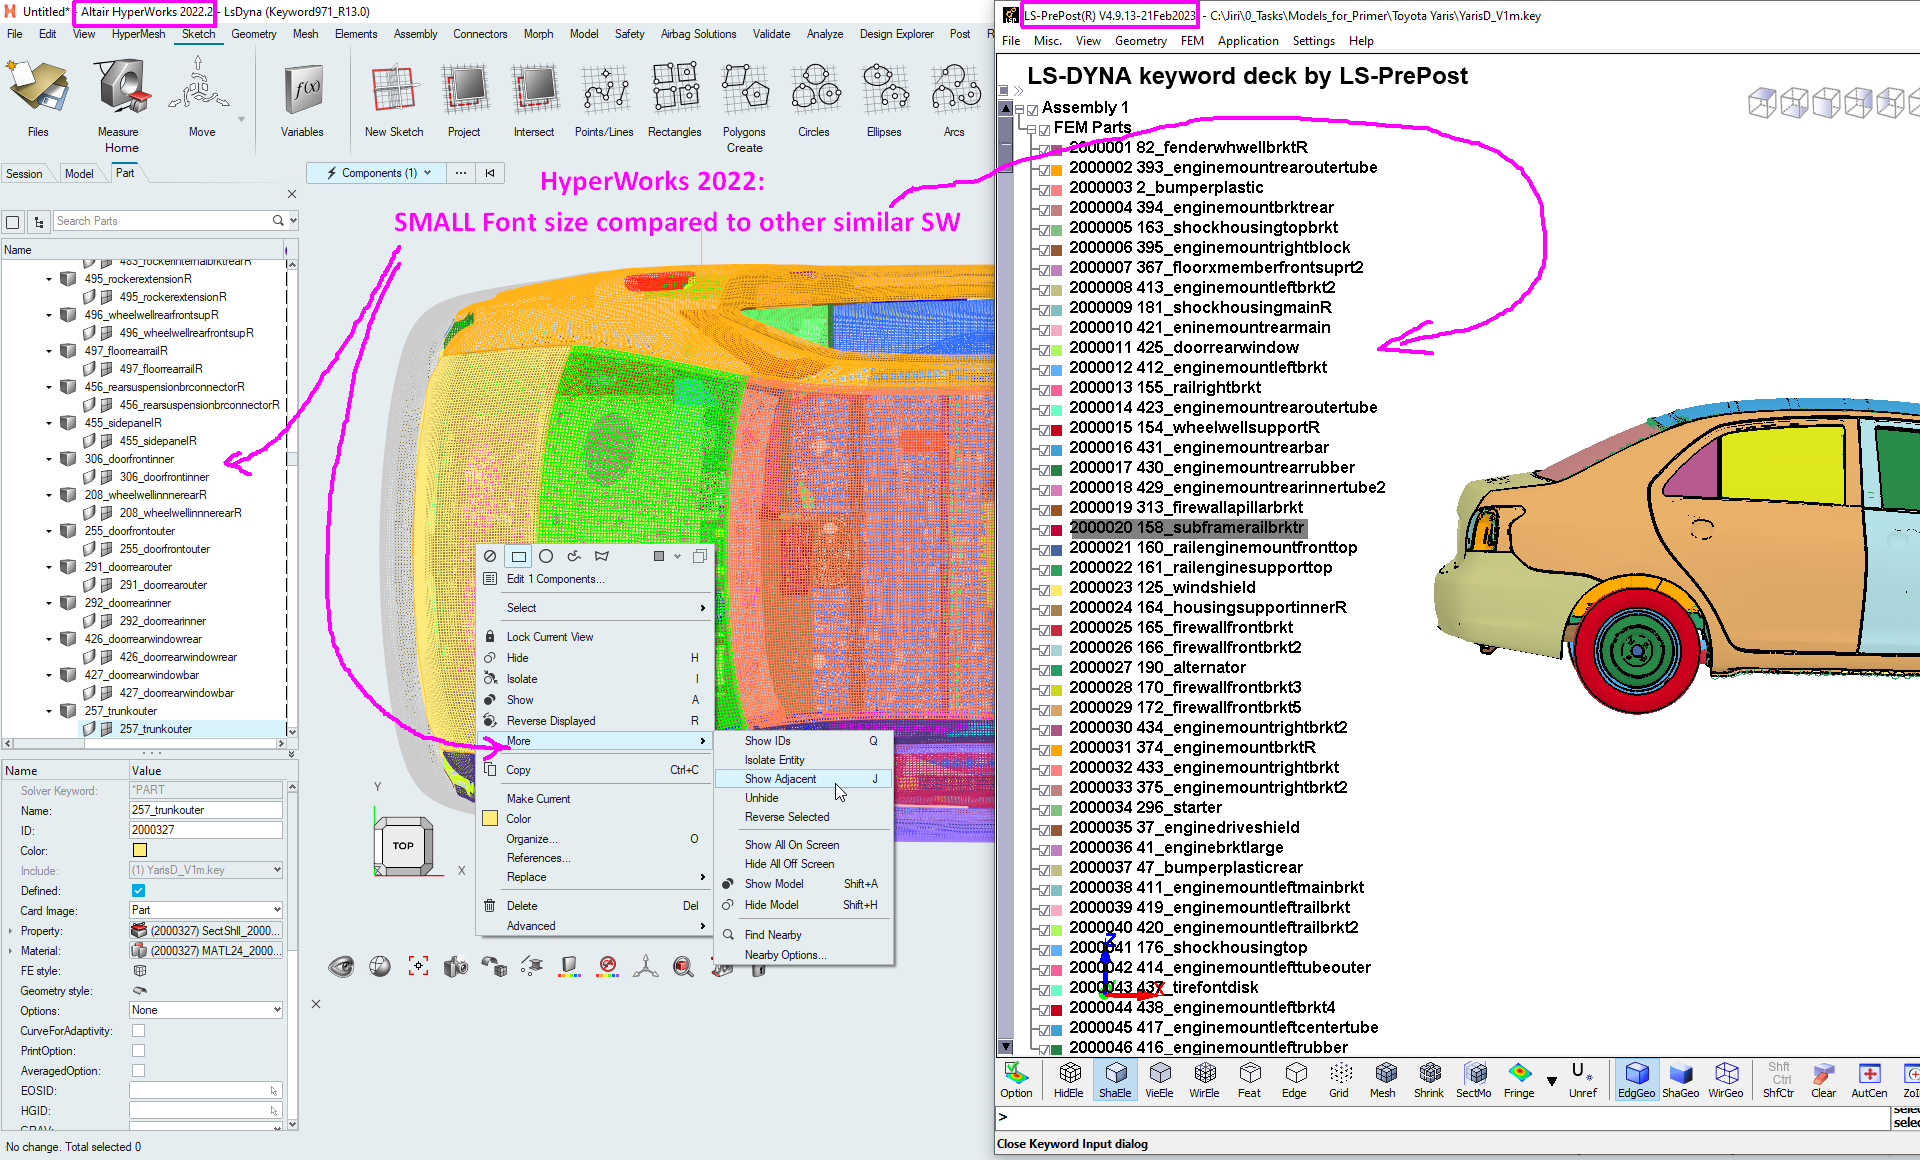The height and width of the screenshot is (1160, 1920).
Task: Expand the Property row arrow
Action: [x=10, y=930]
